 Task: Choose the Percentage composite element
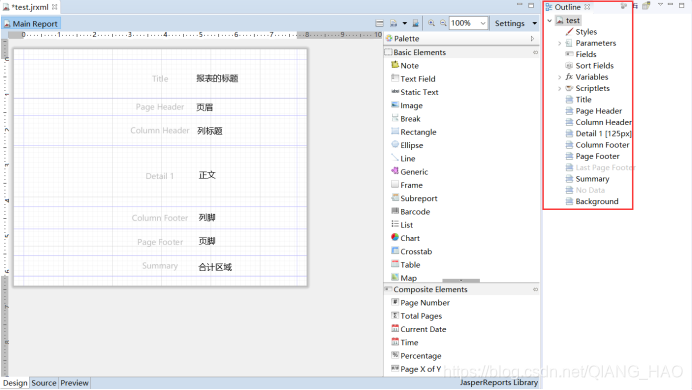point(416,356)
